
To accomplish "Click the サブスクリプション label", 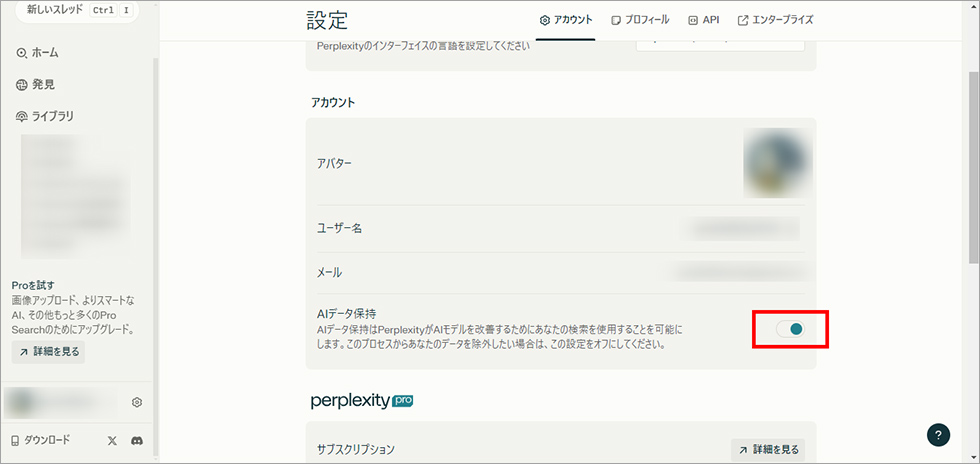I will click(x=356, y=450).
